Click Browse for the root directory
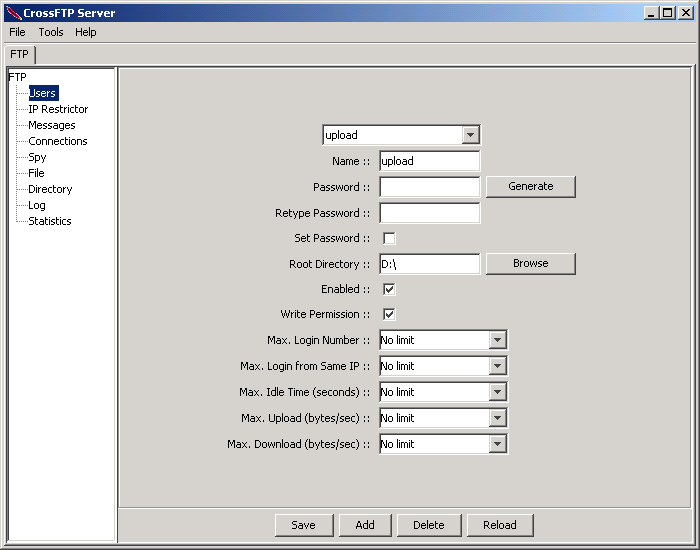The image size is (700, 550). click(x=531, y=263)
